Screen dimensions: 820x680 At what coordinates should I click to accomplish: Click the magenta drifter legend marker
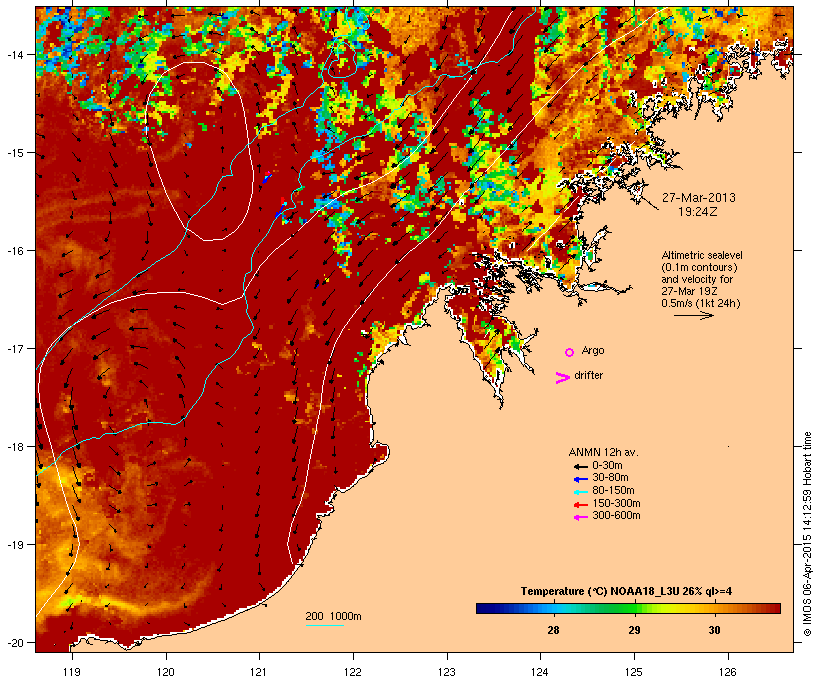point(563,377)
